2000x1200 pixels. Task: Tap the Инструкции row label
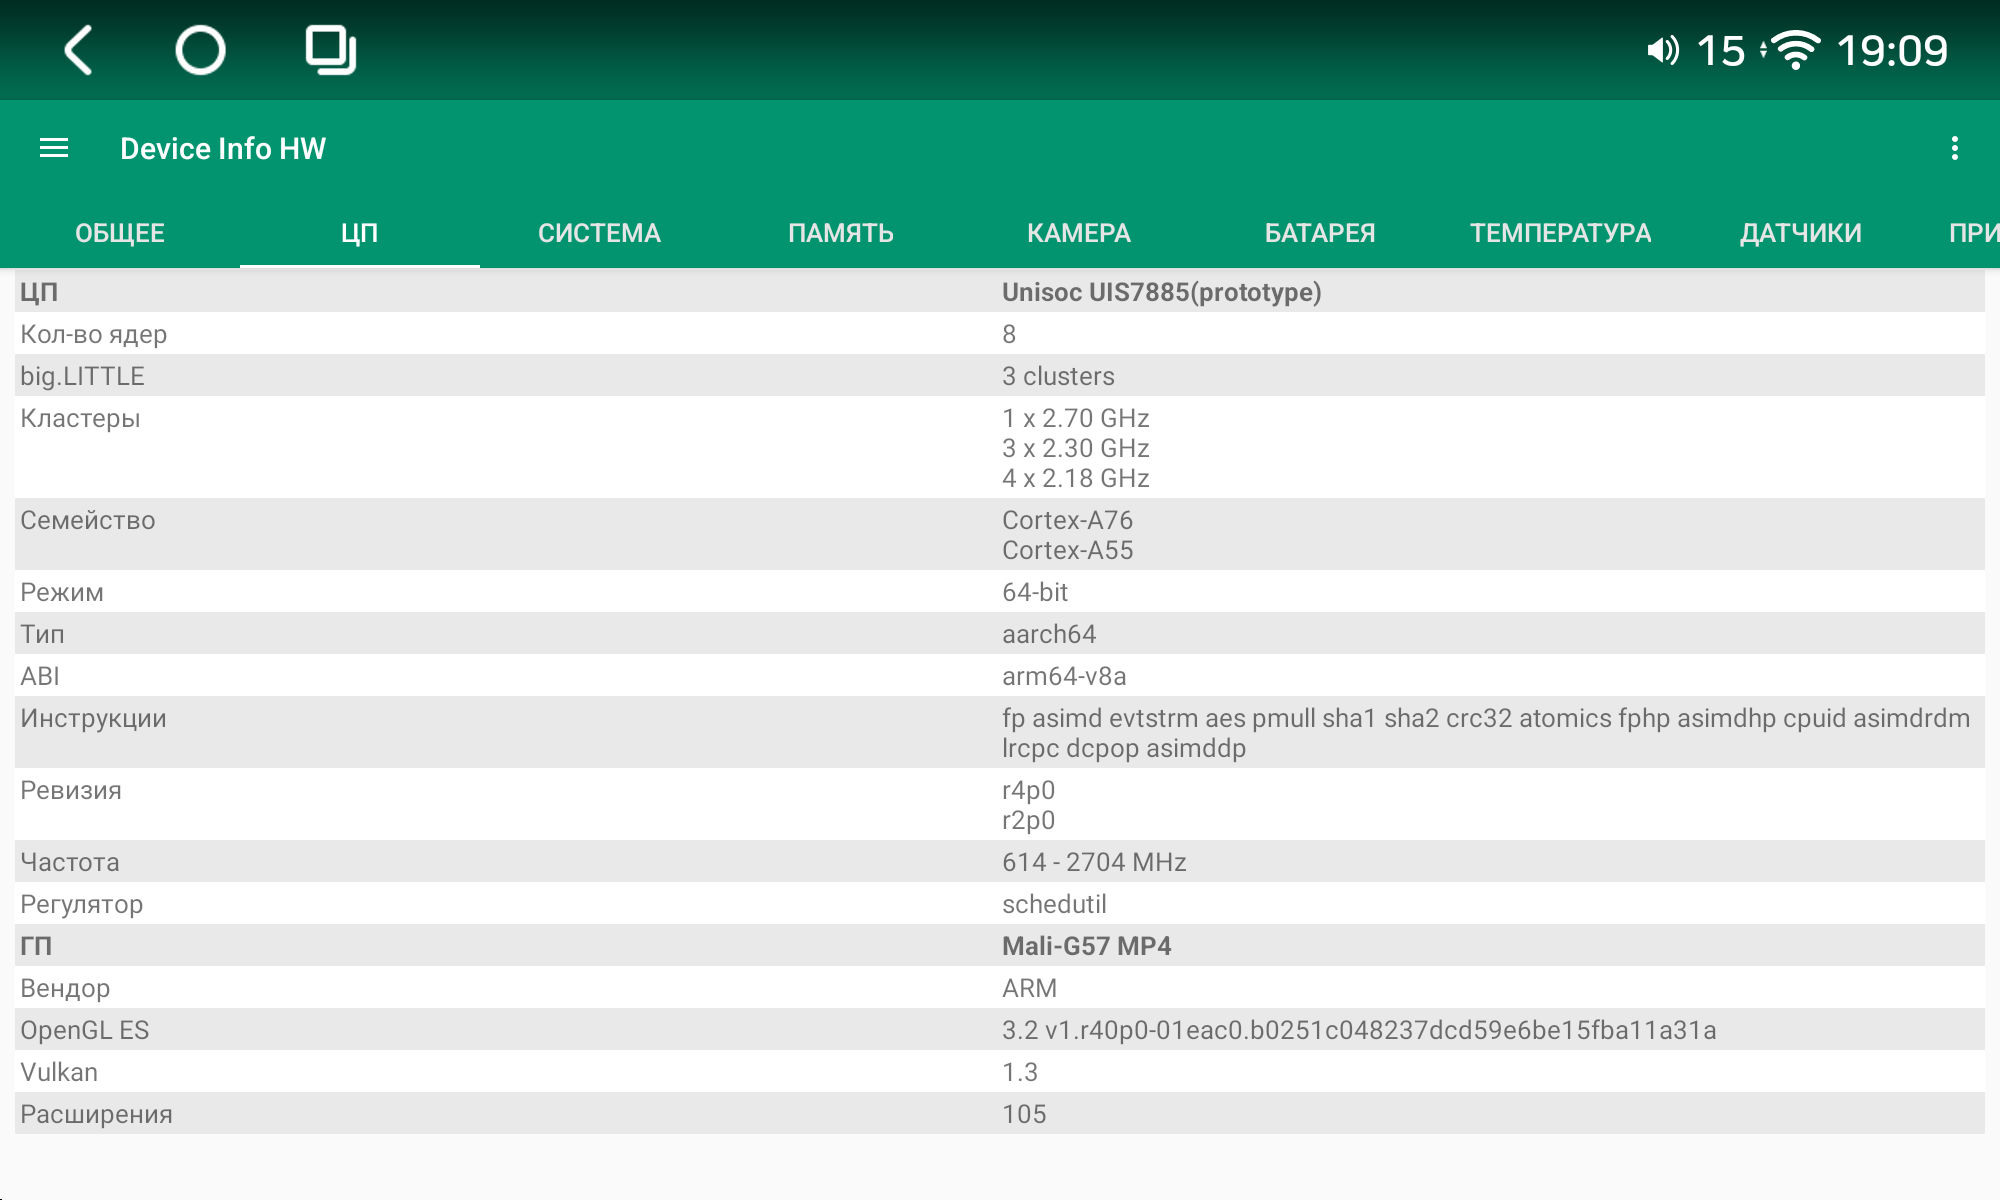coord(93,718)
